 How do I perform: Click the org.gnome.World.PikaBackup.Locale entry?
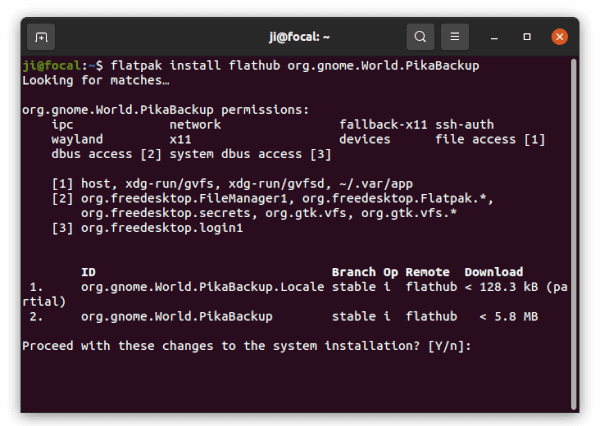tap(202, 287)
